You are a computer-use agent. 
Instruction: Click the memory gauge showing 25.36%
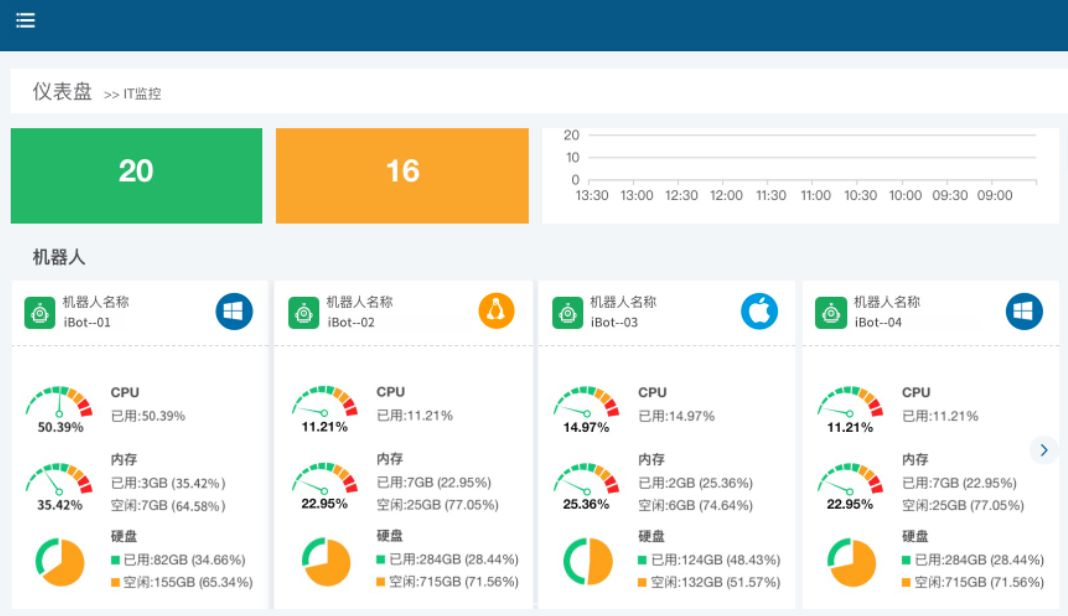coord(586,487)
